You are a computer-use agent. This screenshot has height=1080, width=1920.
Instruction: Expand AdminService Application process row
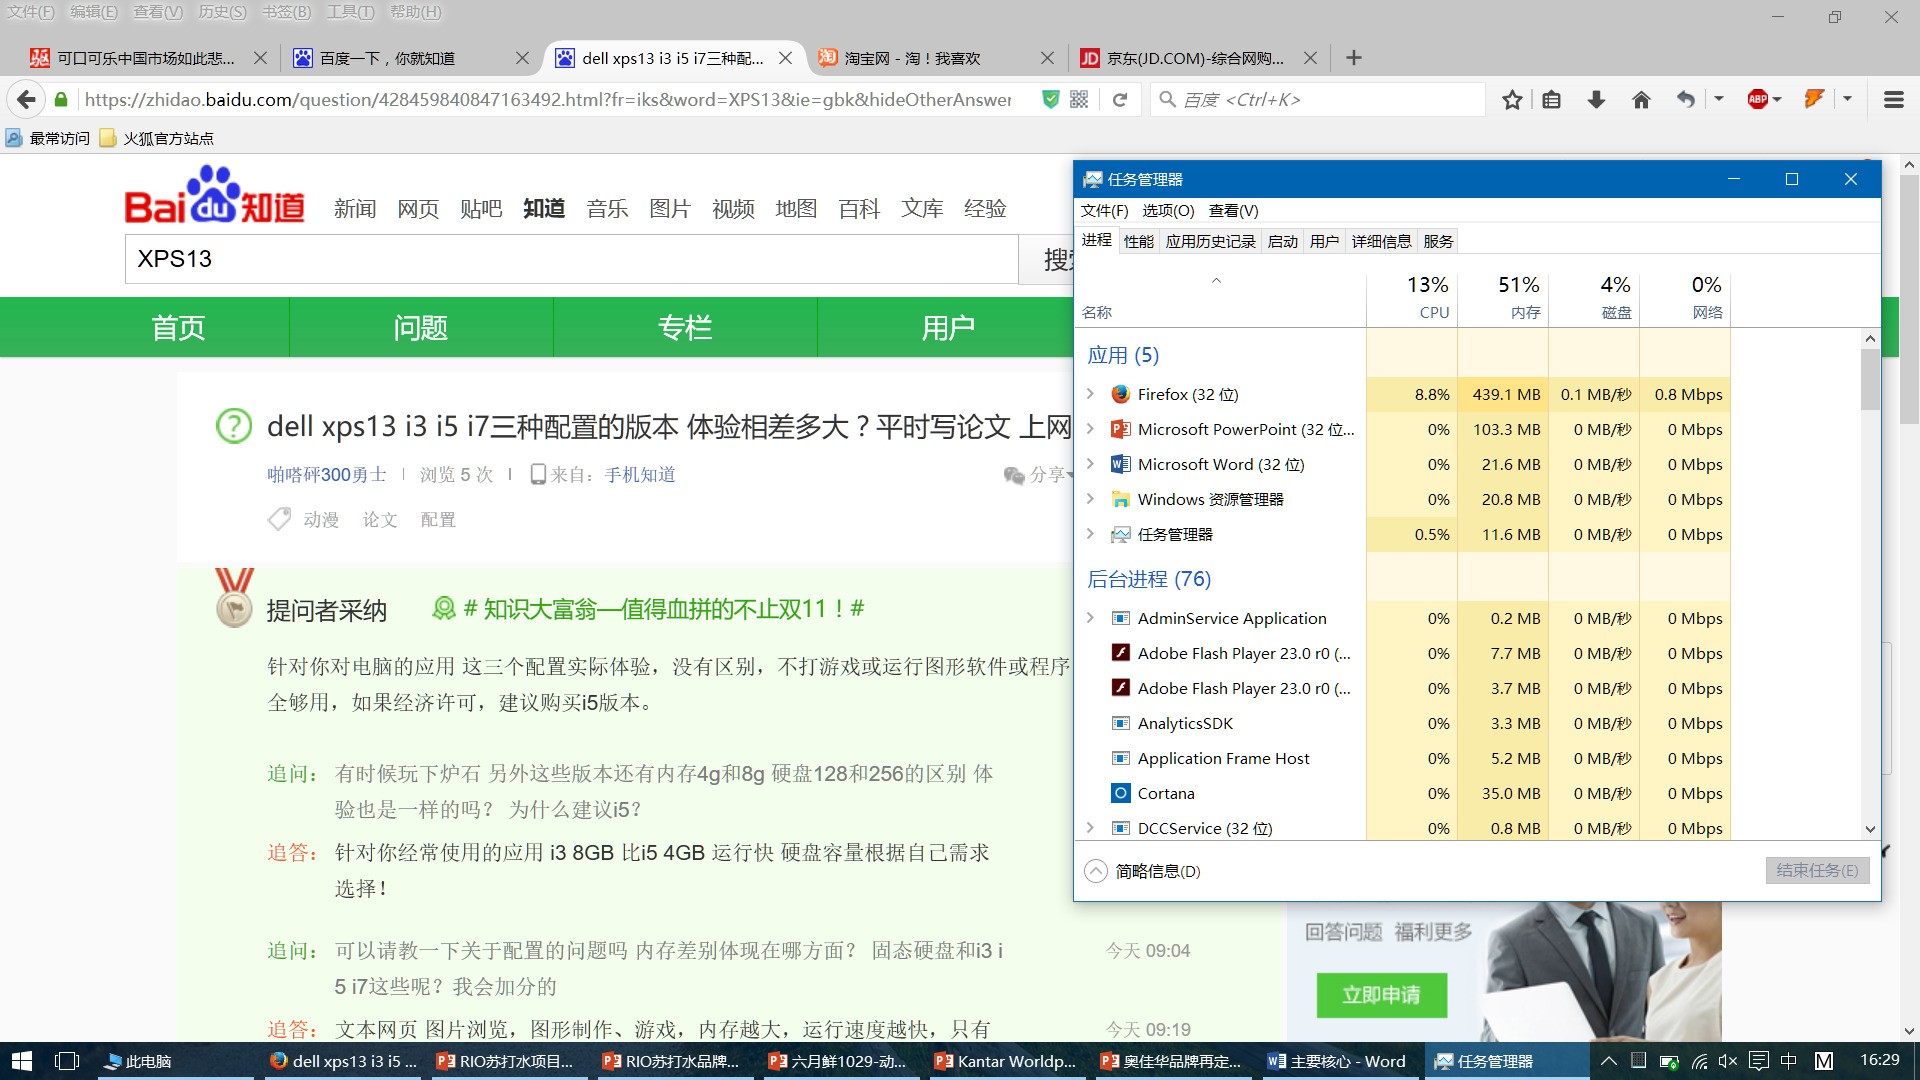pyautogui.click(x=1090, y=618)
